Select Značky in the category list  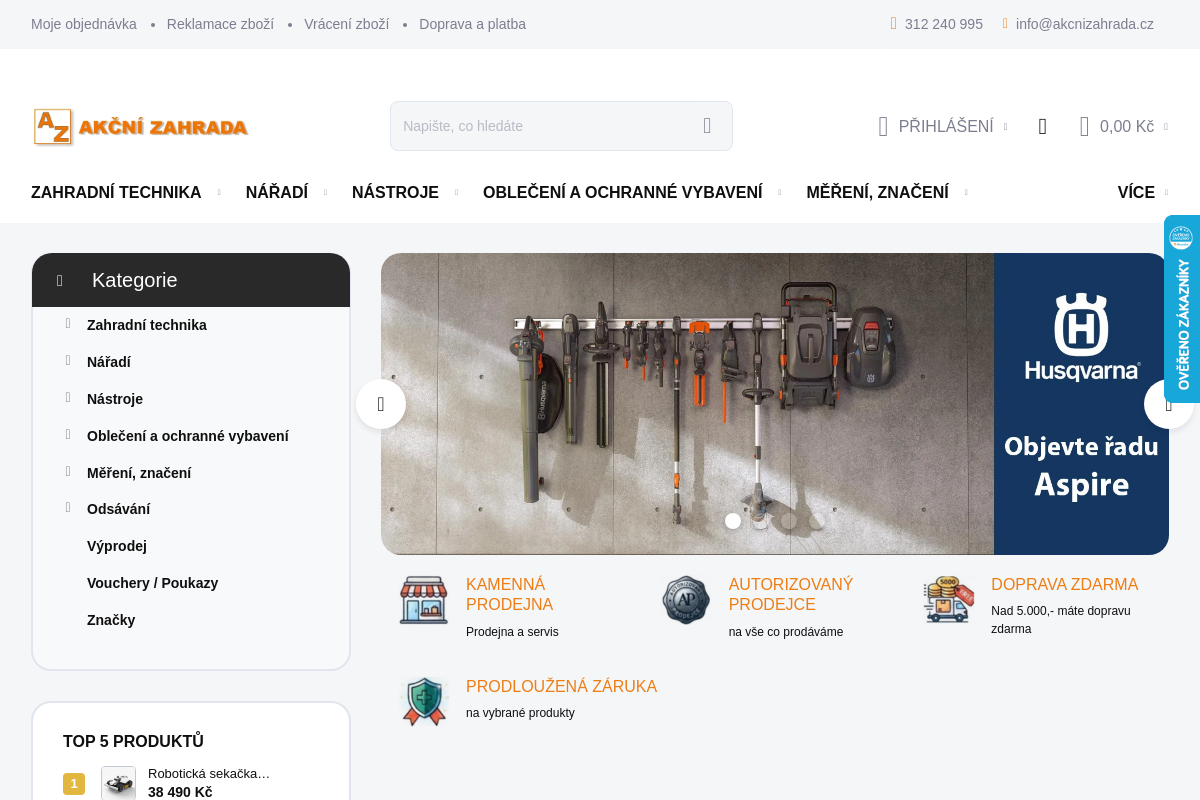coord(111,620)
